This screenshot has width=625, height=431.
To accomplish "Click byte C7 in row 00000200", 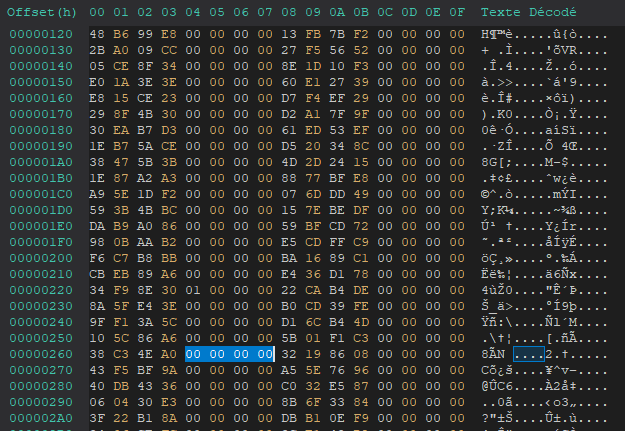I will pos(121,258).
